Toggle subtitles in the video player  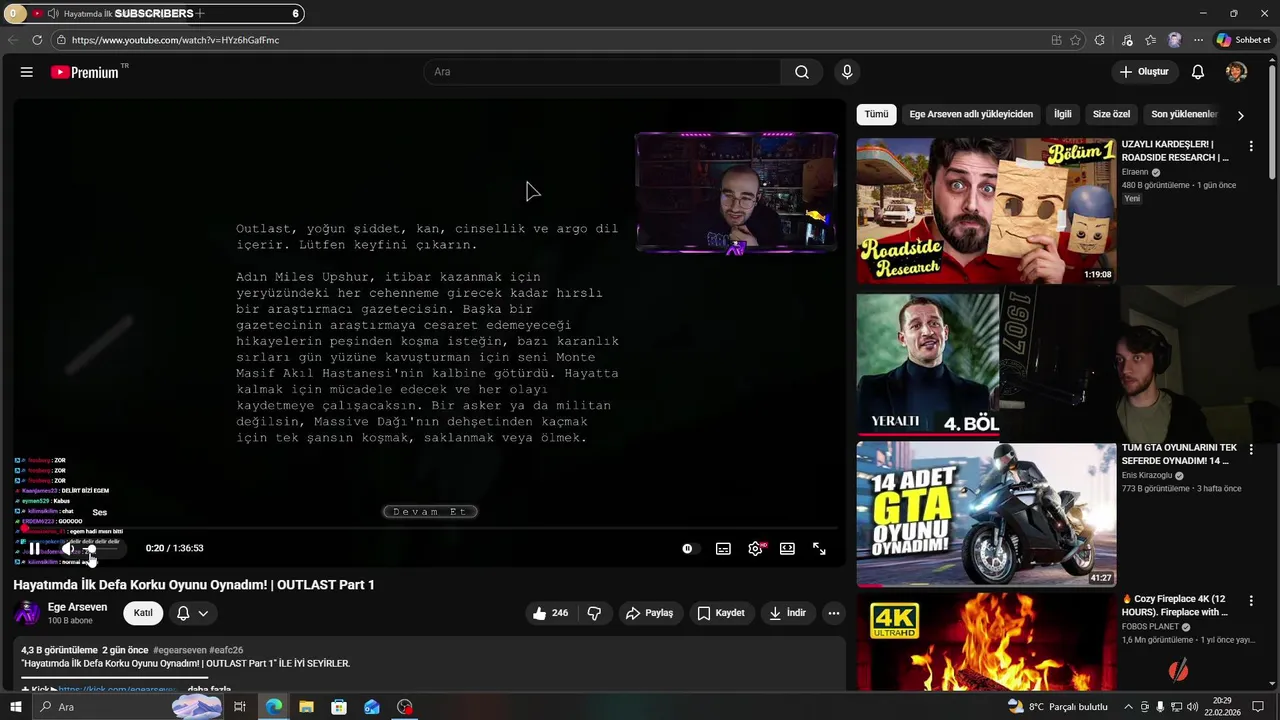click(x=723, y=548)
